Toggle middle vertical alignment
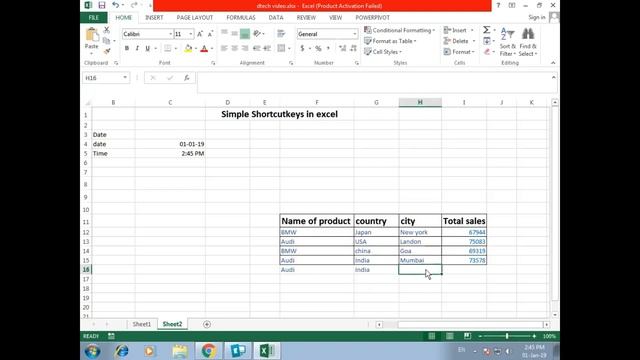Image resolution: width=640 pixels, height=360 pixels. (234, 33)
